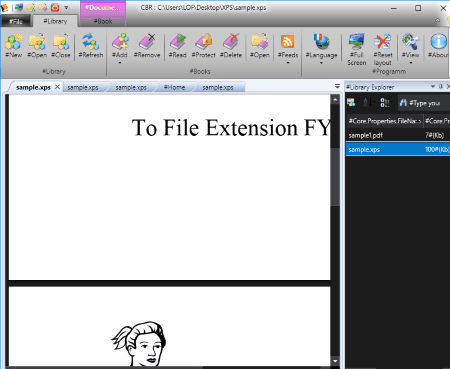
Task: Click the document scrollbar down arrow
Action: (x=335, y=361)
